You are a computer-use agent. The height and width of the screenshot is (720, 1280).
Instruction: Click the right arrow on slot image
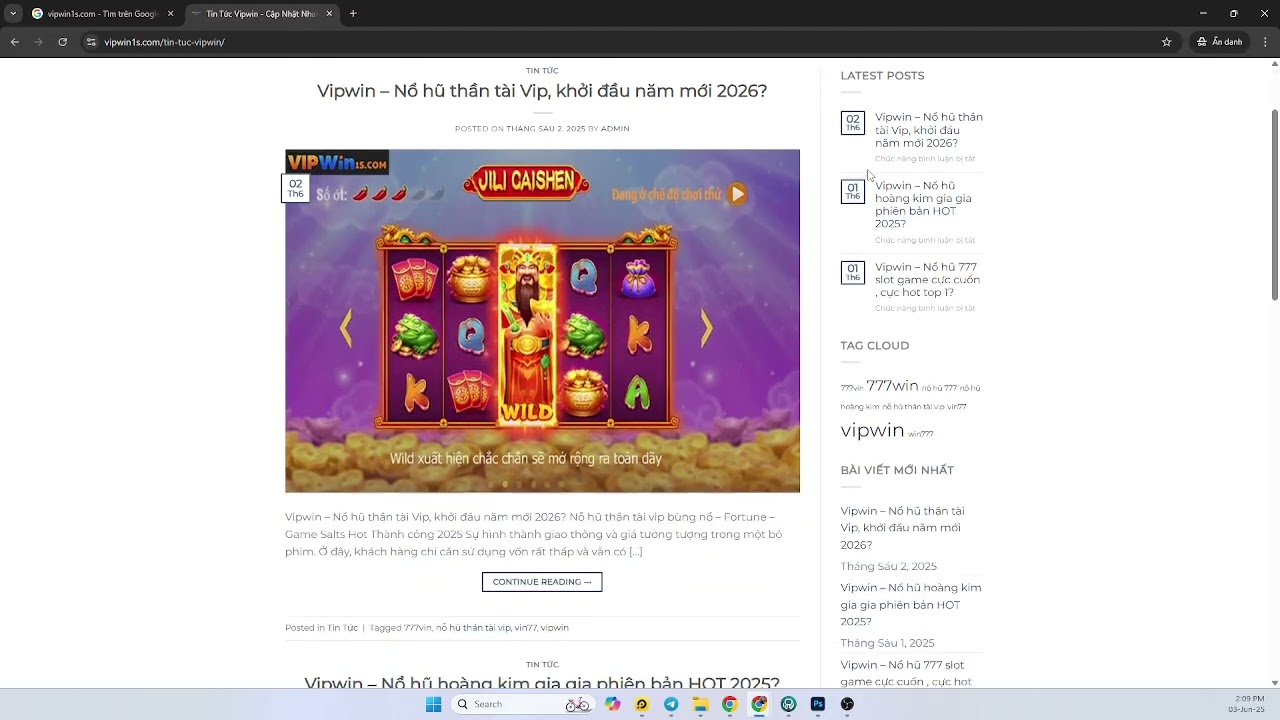point(706,328)
